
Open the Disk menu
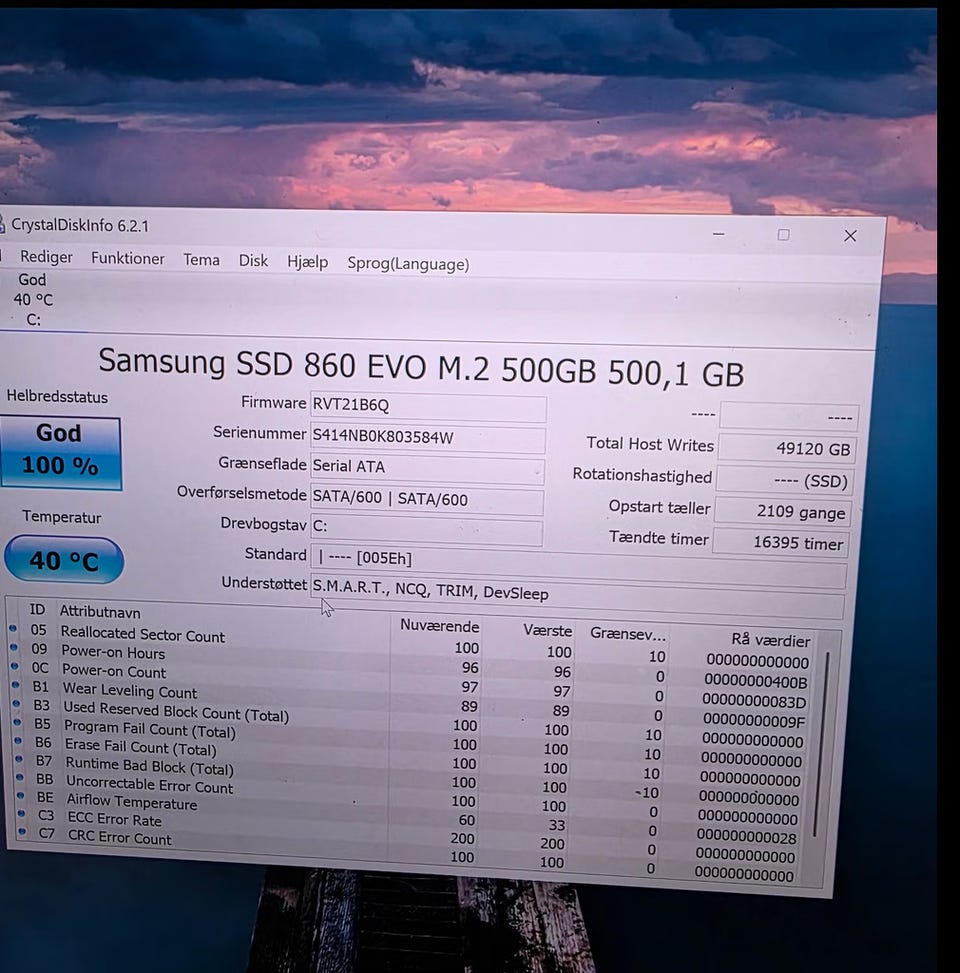pyautogui.click(x=253, y=261)
